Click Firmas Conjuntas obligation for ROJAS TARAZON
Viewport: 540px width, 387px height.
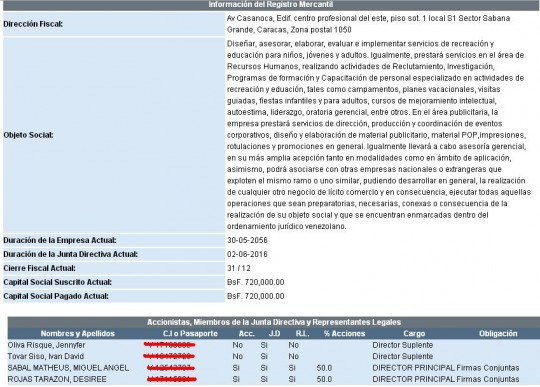[487, 379]
